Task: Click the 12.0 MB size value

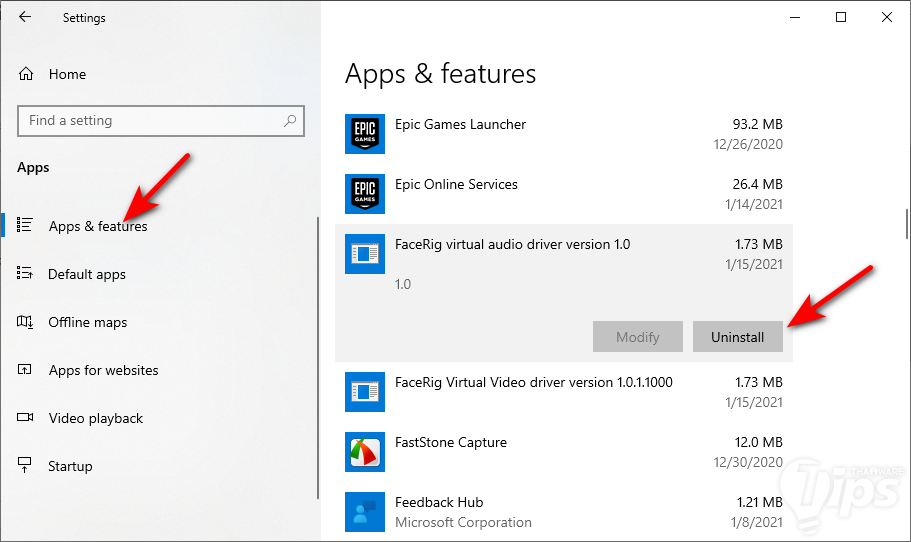Action: click(758, 442)
